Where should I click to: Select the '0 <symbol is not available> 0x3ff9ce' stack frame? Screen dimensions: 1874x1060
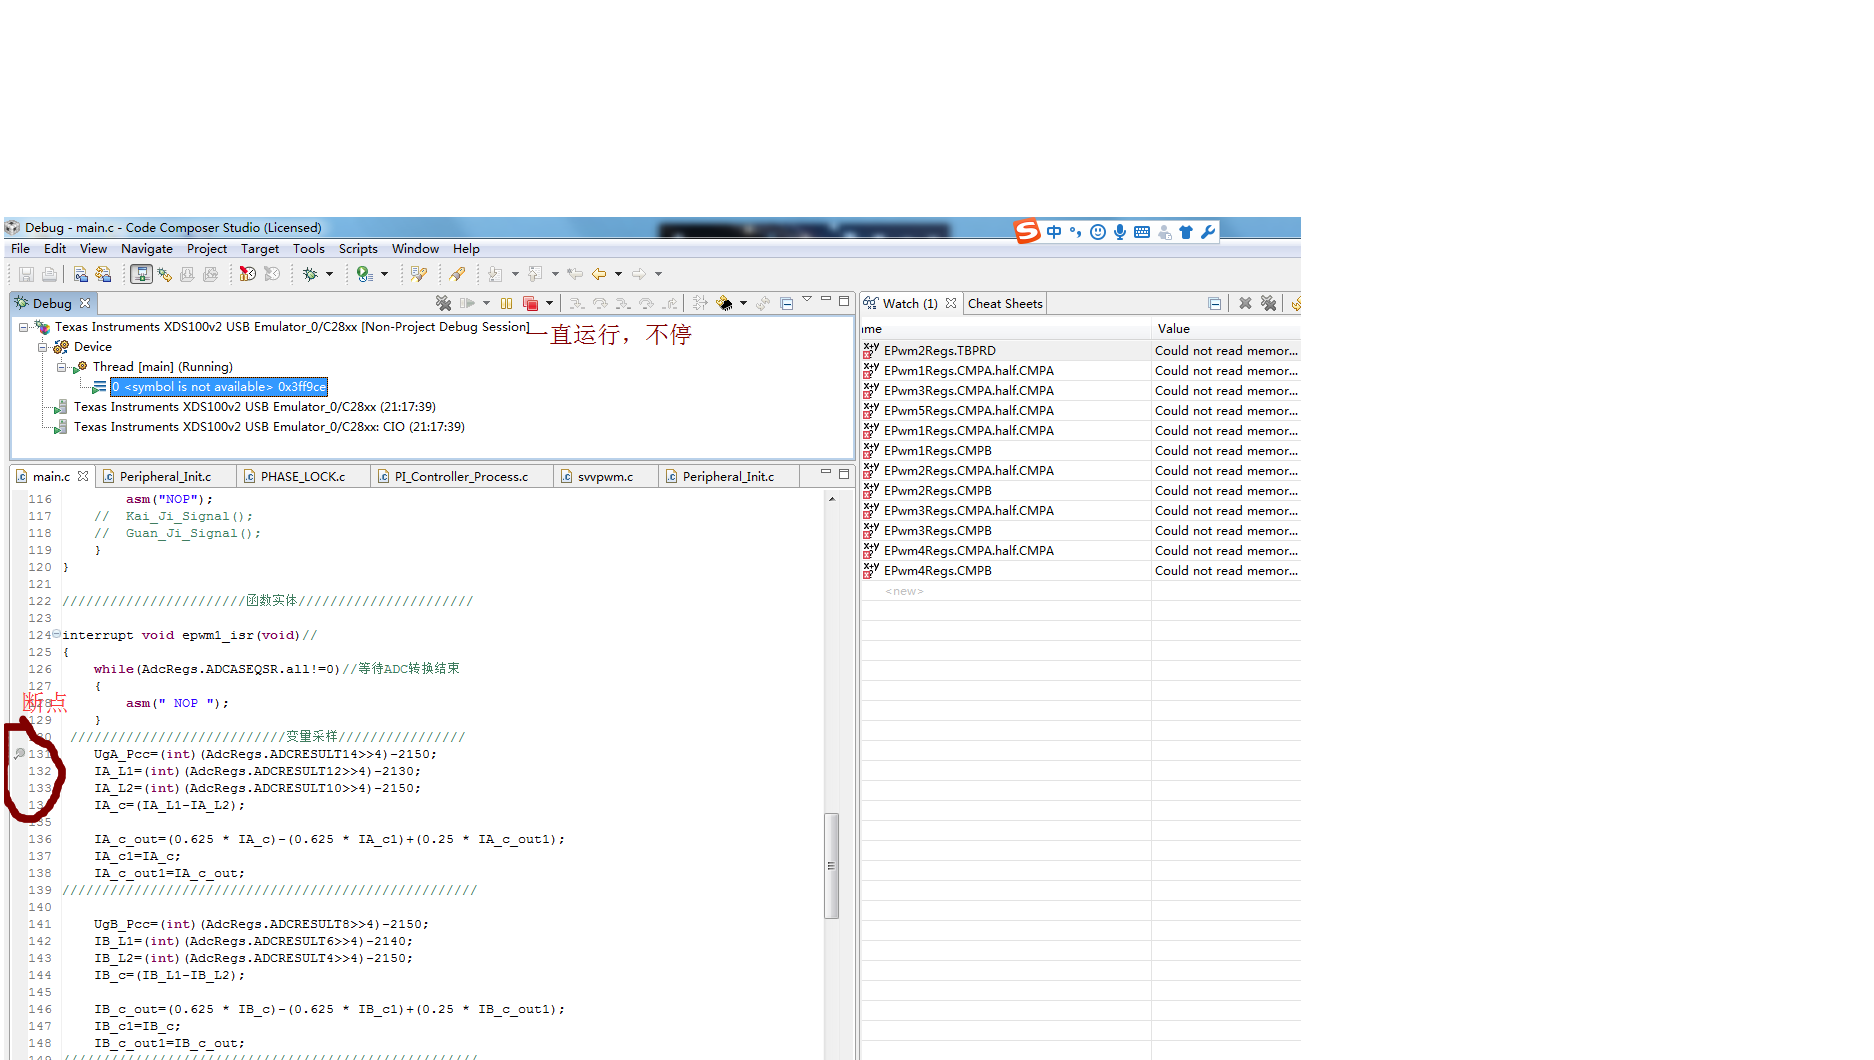point(219,387)
